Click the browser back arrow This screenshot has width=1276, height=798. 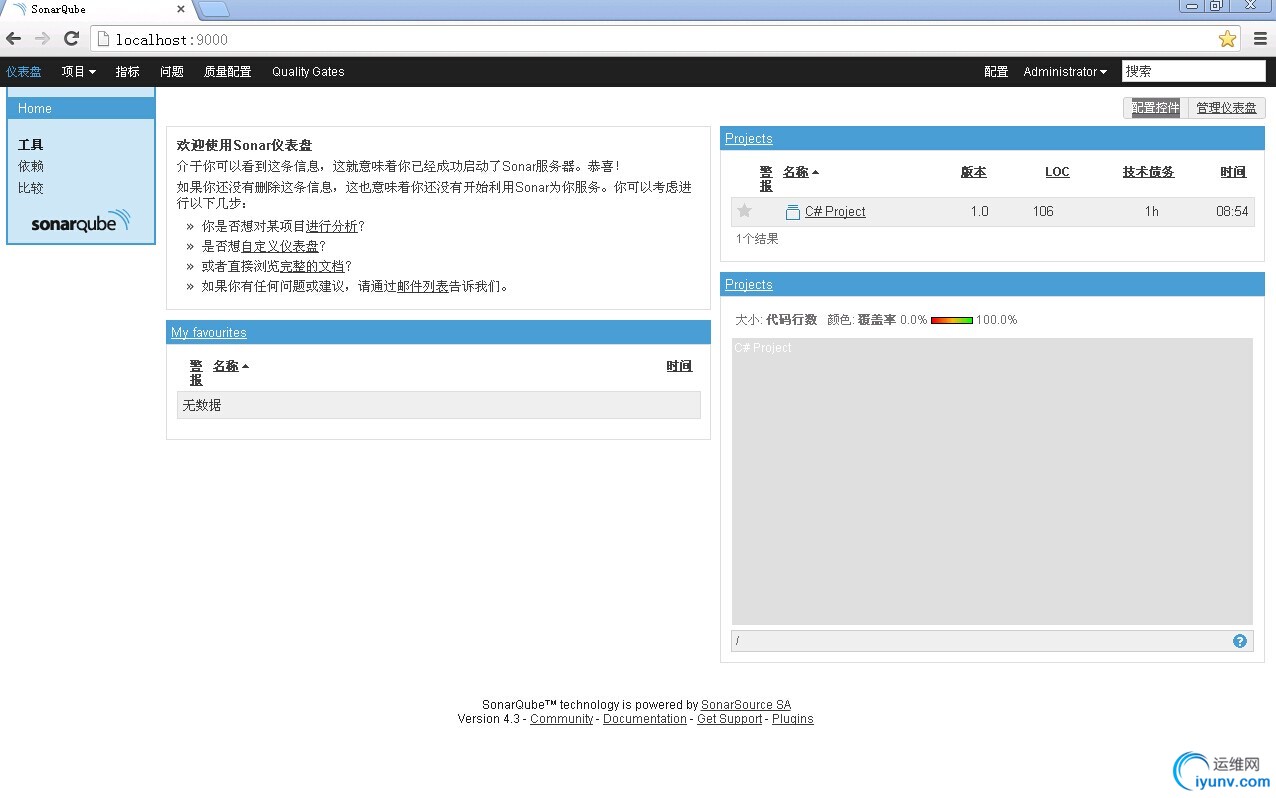tap(13, 39)
